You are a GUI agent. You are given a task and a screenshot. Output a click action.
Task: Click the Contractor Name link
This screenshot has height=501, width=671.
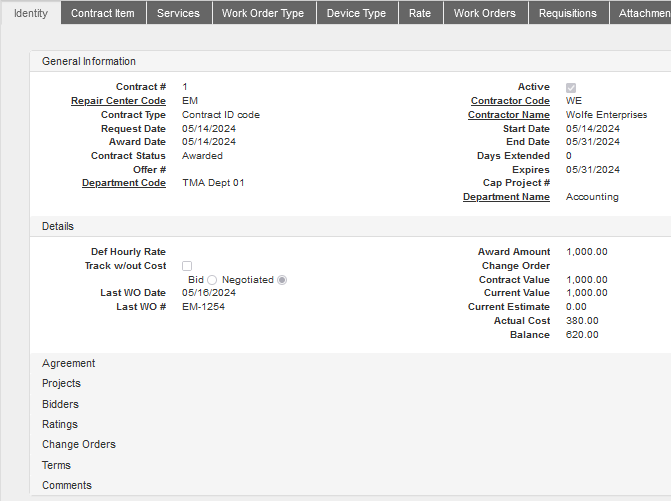tap(508, 115)
